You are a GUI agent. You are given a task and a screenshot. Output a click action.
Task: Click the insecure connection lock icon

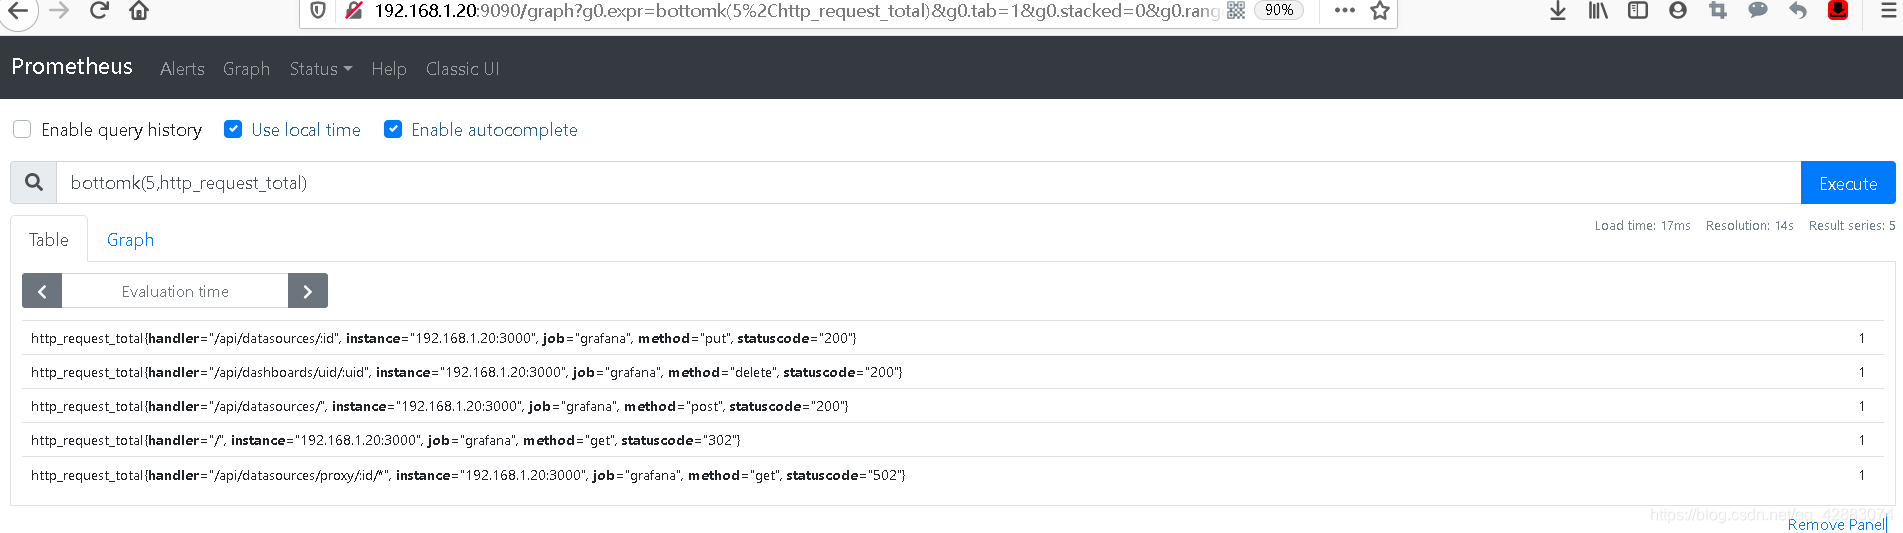pos(353,11)
